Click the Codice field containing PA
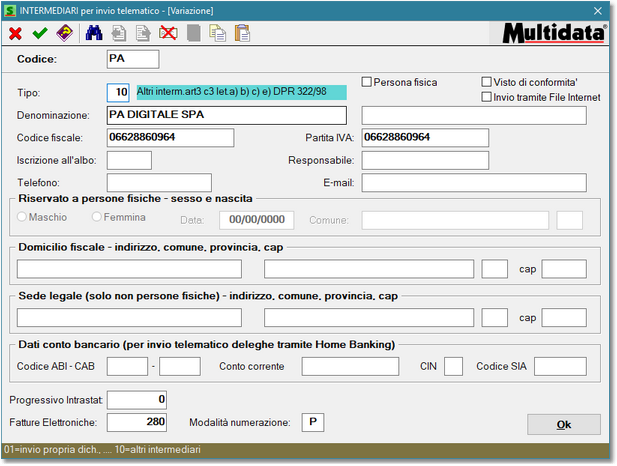The width and height of the screenshot is (617, 466). click(133, 59)
